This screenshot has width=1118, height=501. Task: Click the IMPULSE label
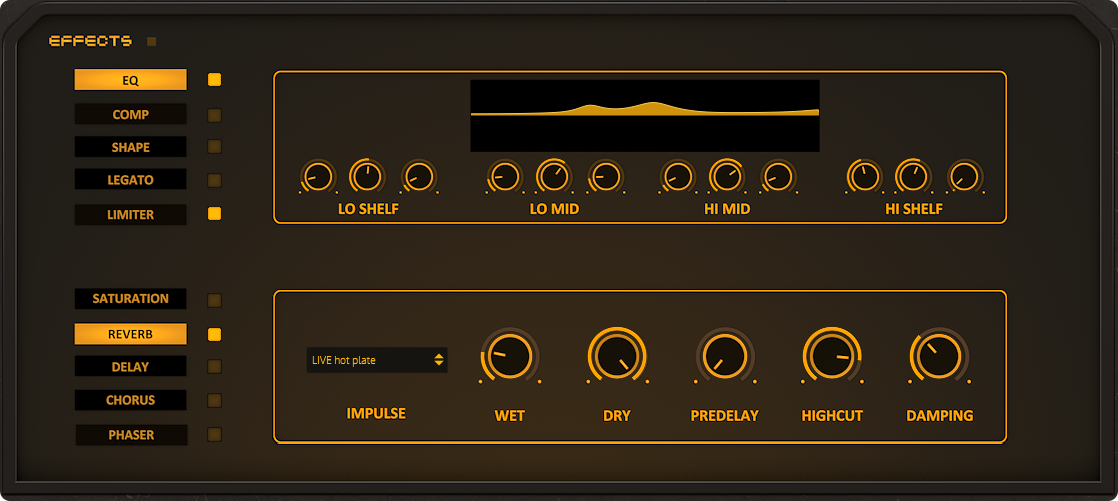click(x=376, y=414)
